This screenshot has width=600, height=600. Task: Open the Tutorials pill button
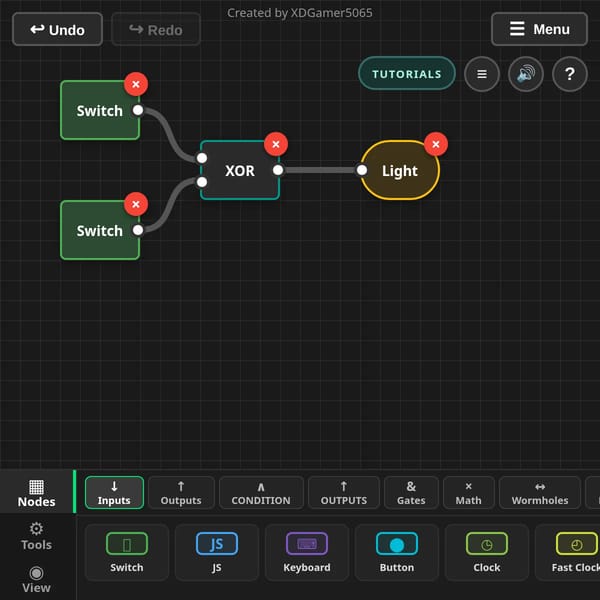407,73
